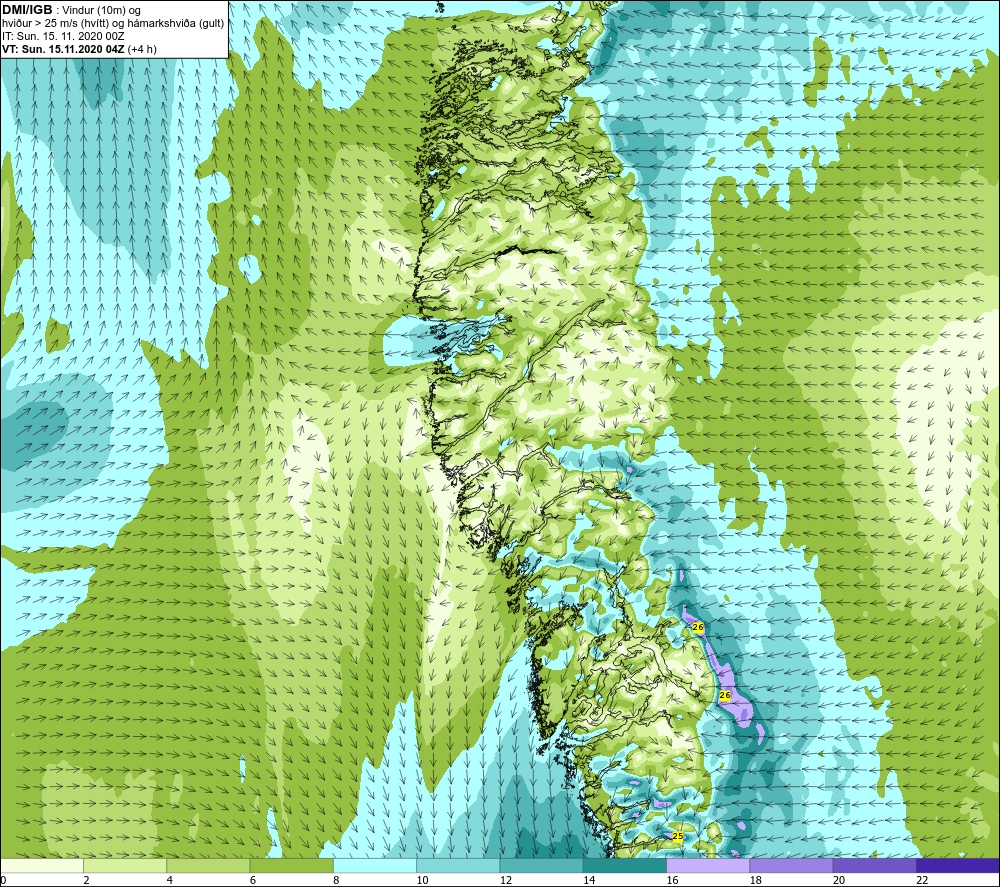Click the violet 18–20 m/s legend swatch
Viewport: 1000px width, 887px height.
click(x=791, y=866)
